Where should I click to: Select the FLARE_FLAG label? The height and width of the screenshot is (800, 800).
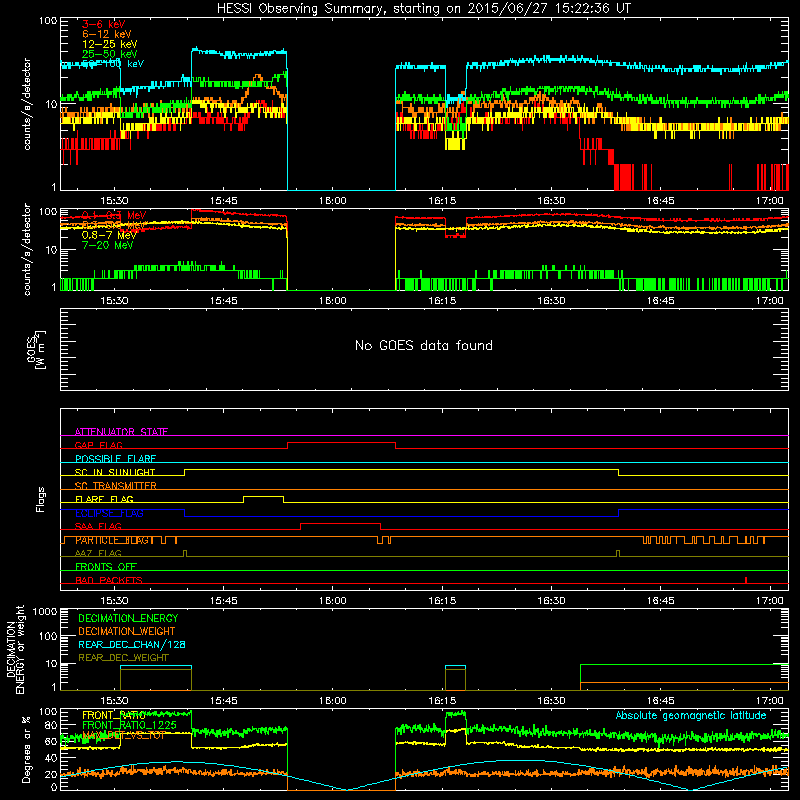[x=104, y=499]
